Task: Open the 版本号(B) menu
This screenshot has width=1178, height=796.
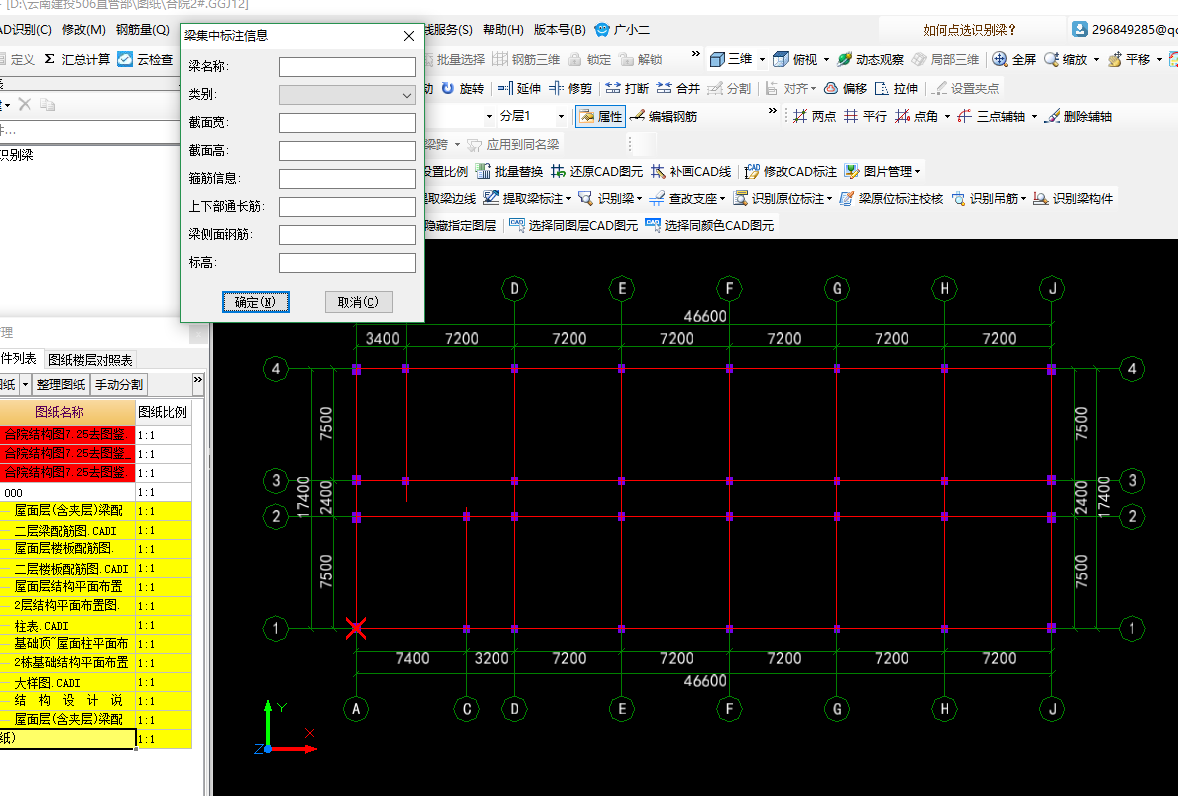Action: [x=559, y=30]
